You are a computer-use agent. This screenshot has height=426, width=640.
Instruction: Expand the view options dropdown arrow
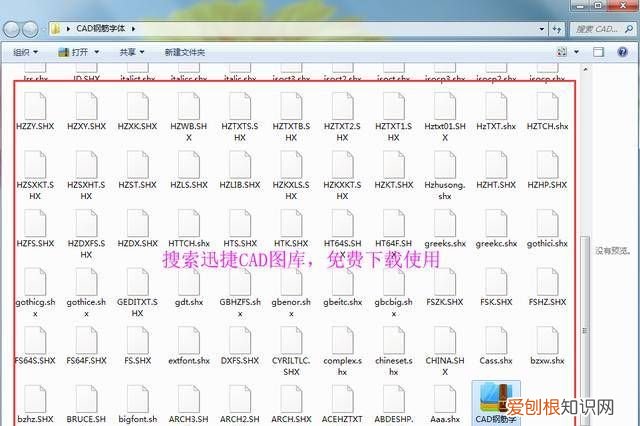pyautogui.click(x=576, y=52)
